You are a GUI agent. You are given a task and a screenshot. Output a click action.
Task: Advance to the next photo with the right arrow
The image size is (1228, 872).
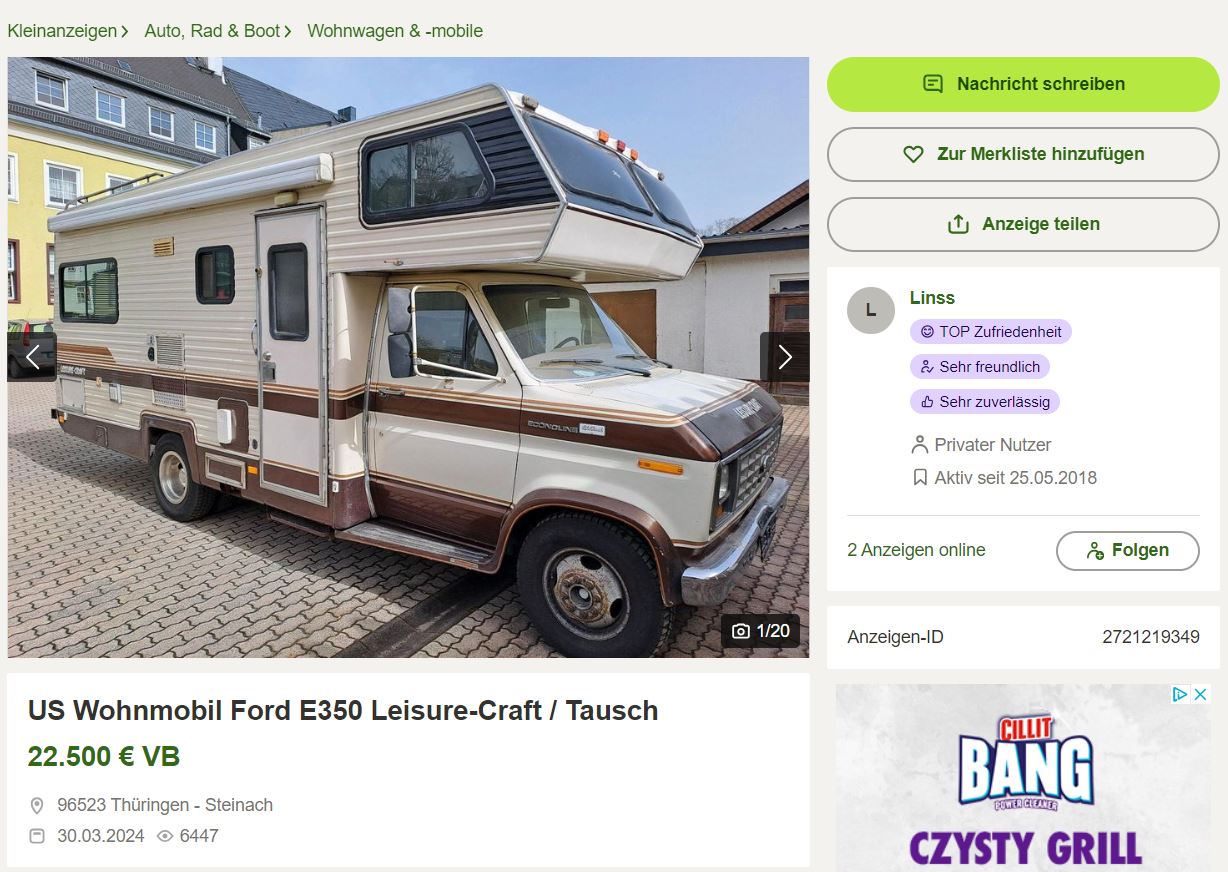tap(785, 357)
